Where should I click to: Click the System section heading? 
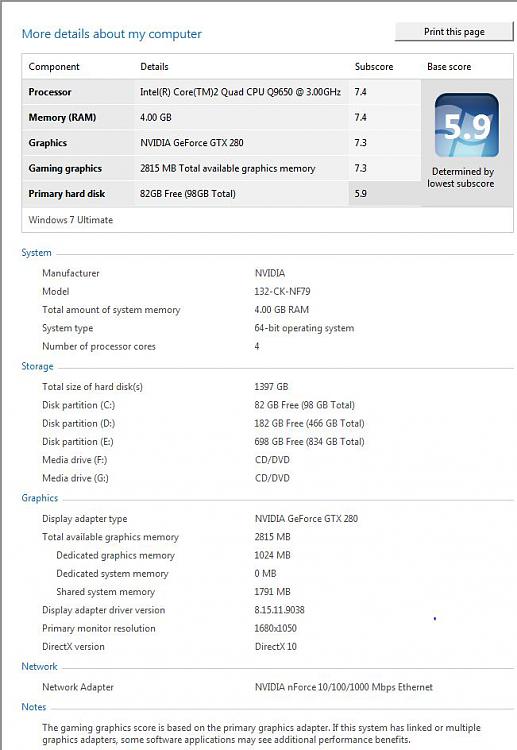click(36, 253)
